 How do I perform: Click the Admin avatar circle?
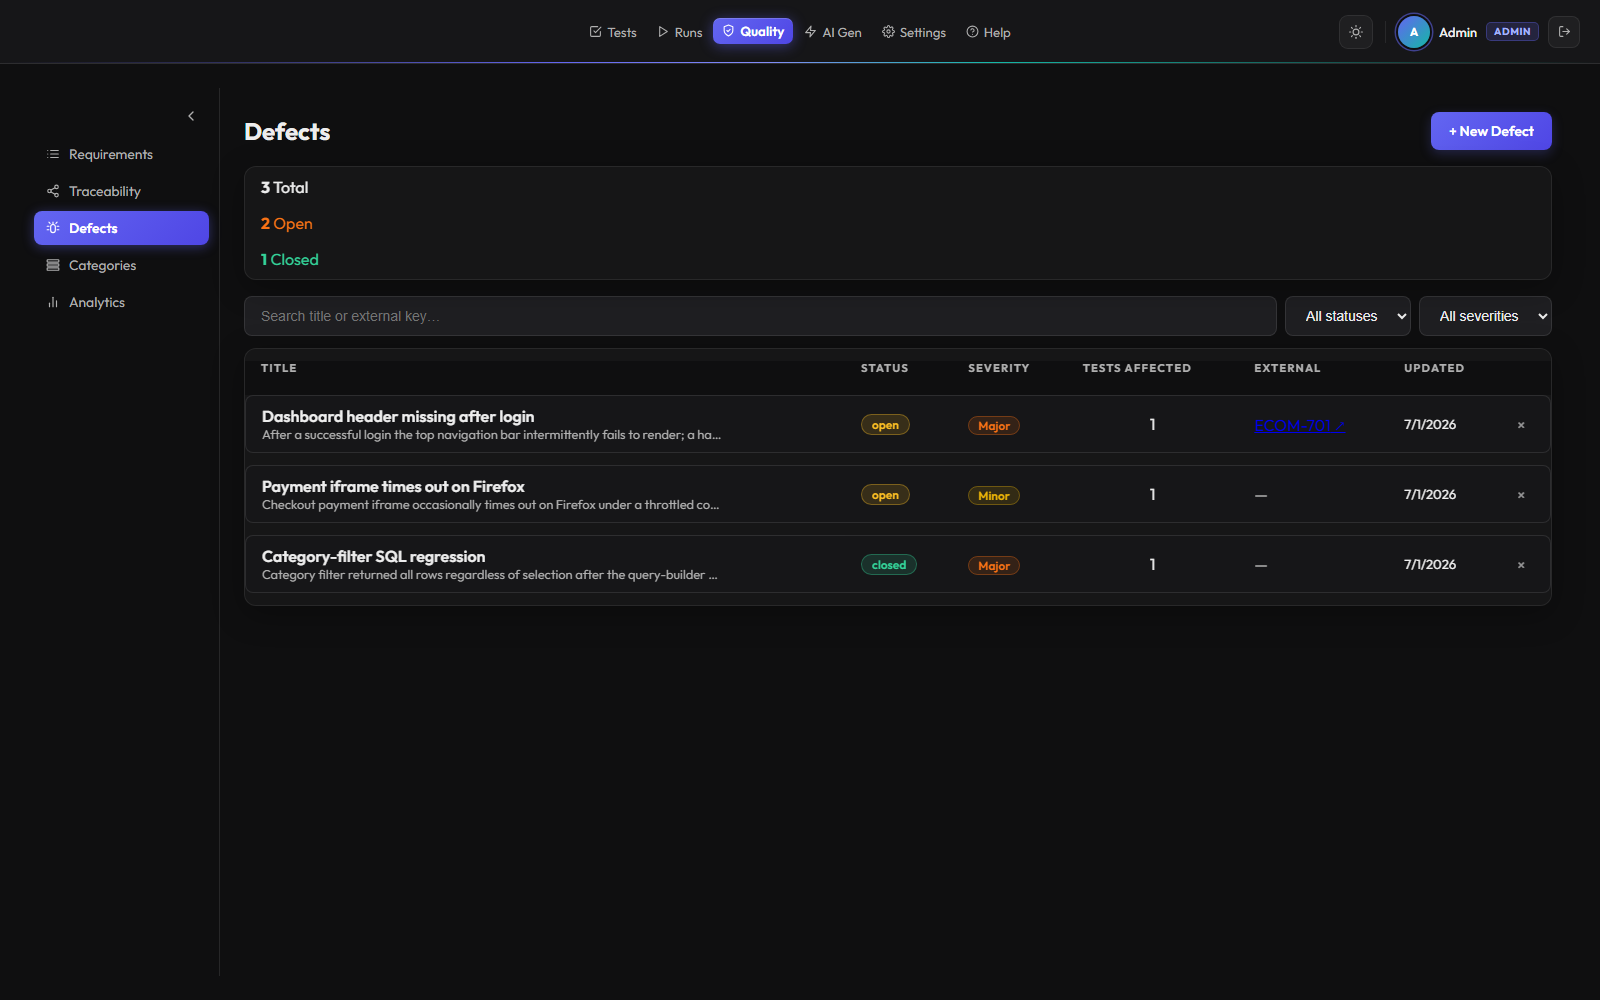(1414, 32)
